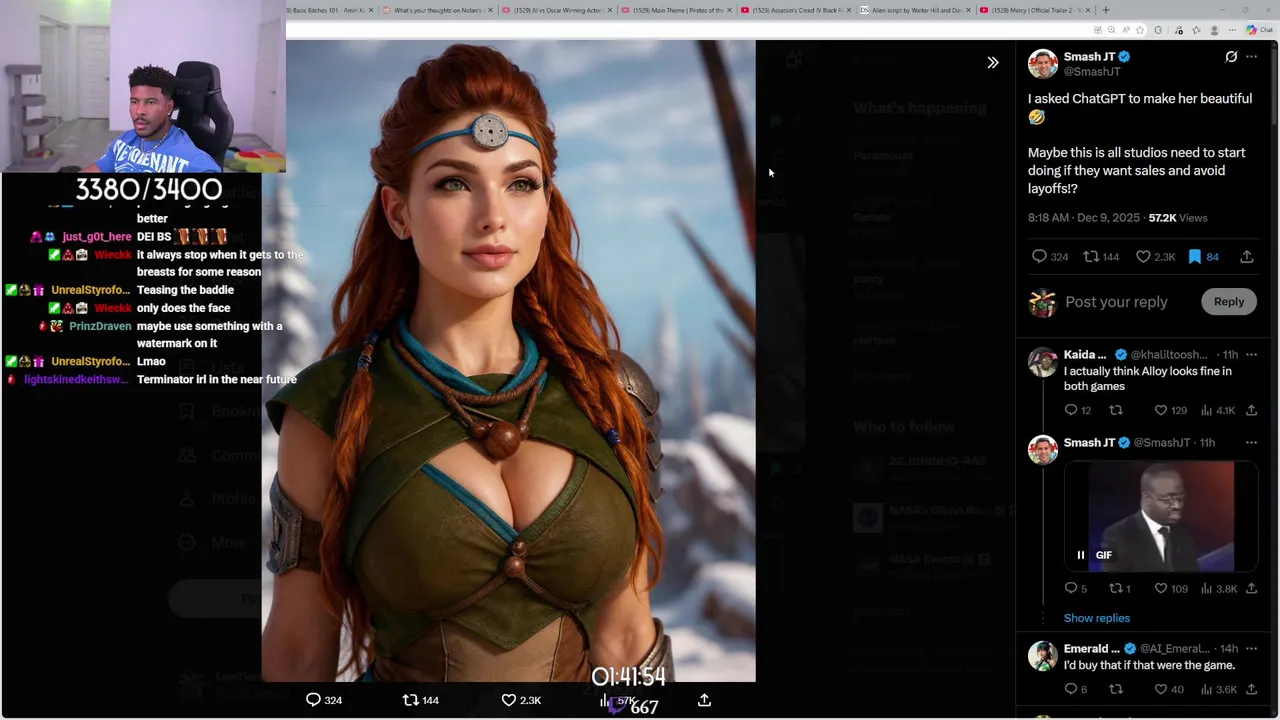
Task: Share Emerald's comment
Action: (x=1251, y=689)
